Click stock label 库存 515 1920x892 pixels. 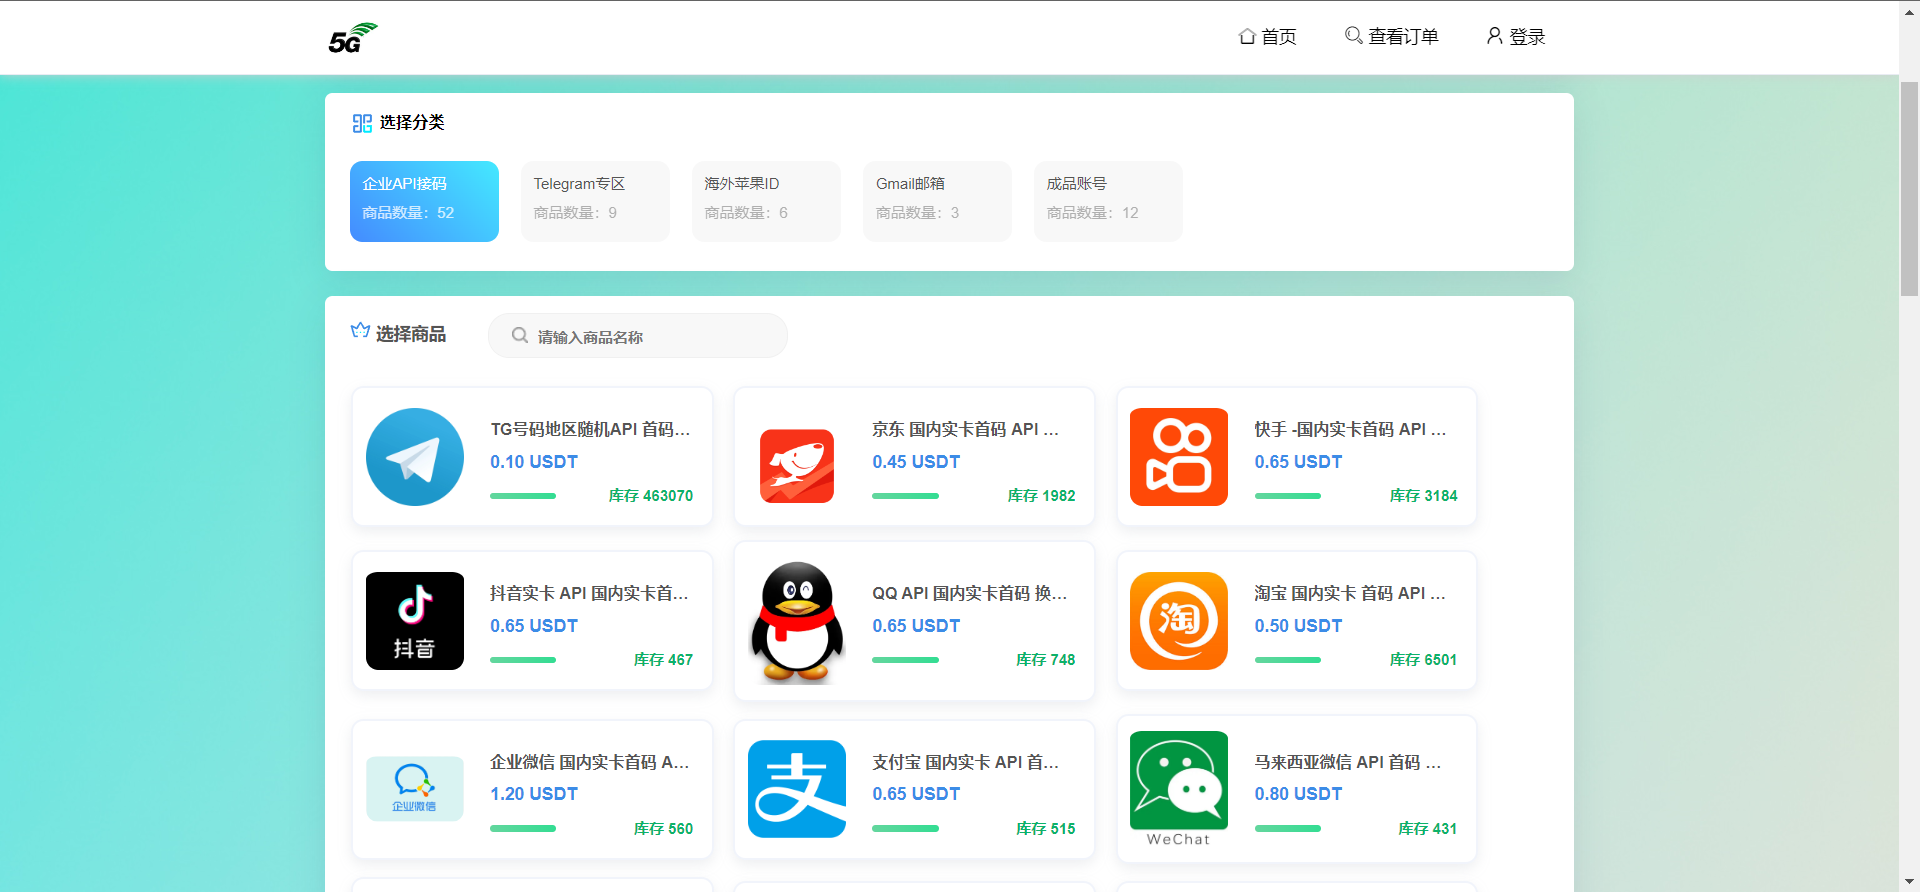[x=1045, y=829]
